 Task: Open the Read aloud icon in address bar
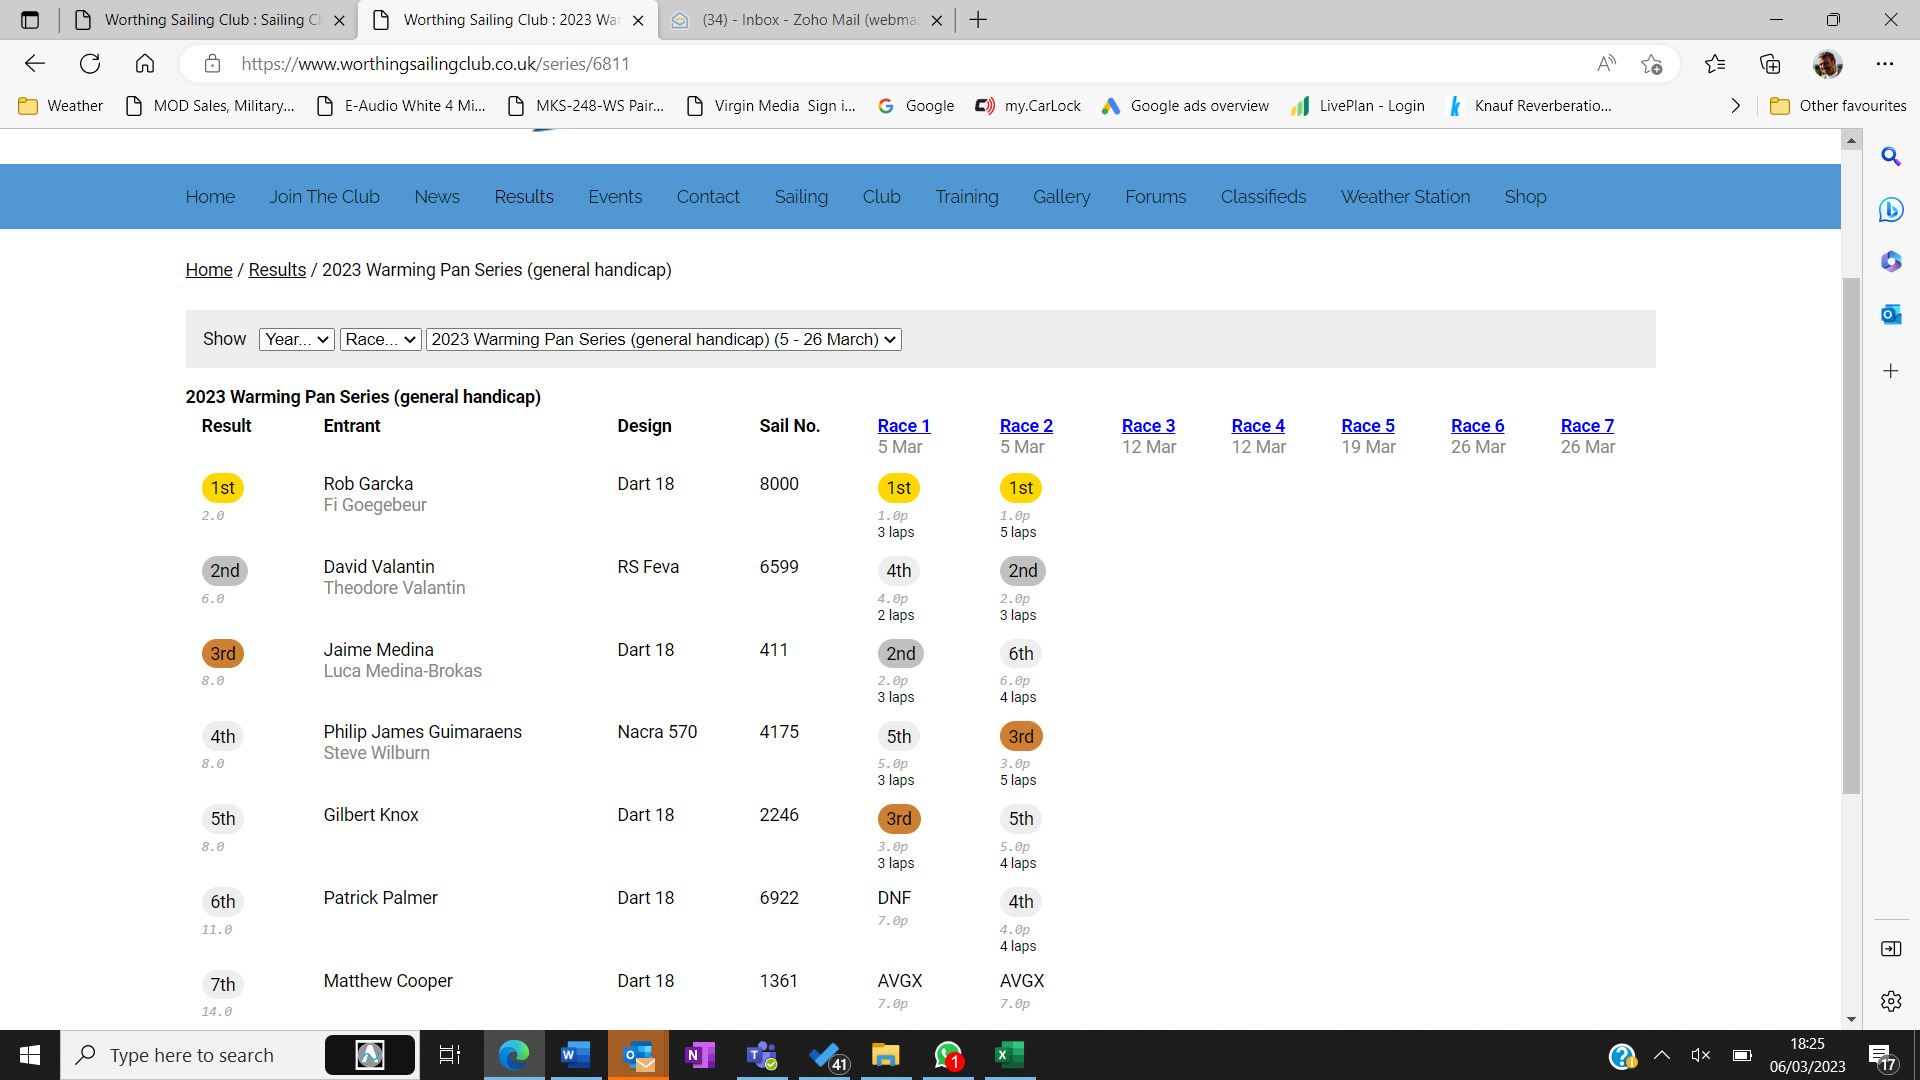coord(1606,64)
